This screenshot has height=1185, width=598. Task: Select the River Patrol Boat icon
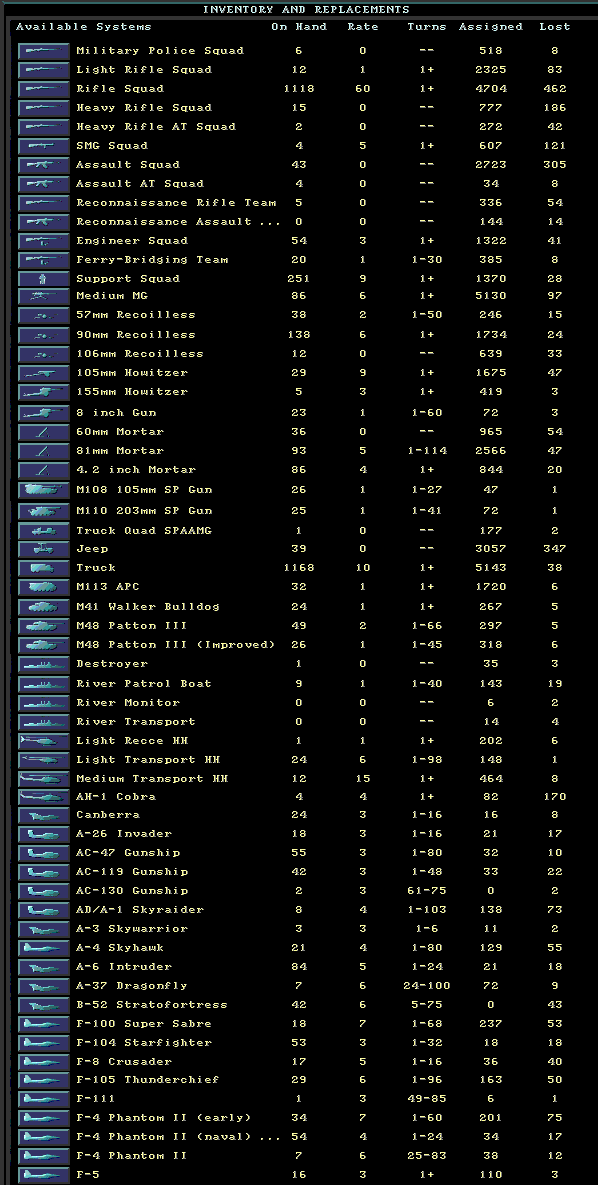44,683
